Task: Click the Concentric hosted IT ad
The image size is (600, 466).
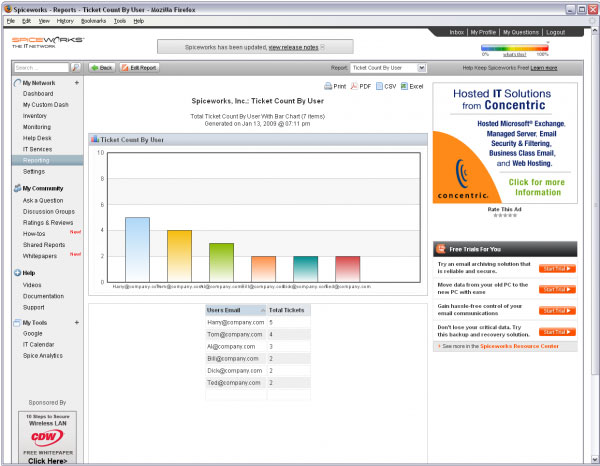Action: tap(505, 143)
